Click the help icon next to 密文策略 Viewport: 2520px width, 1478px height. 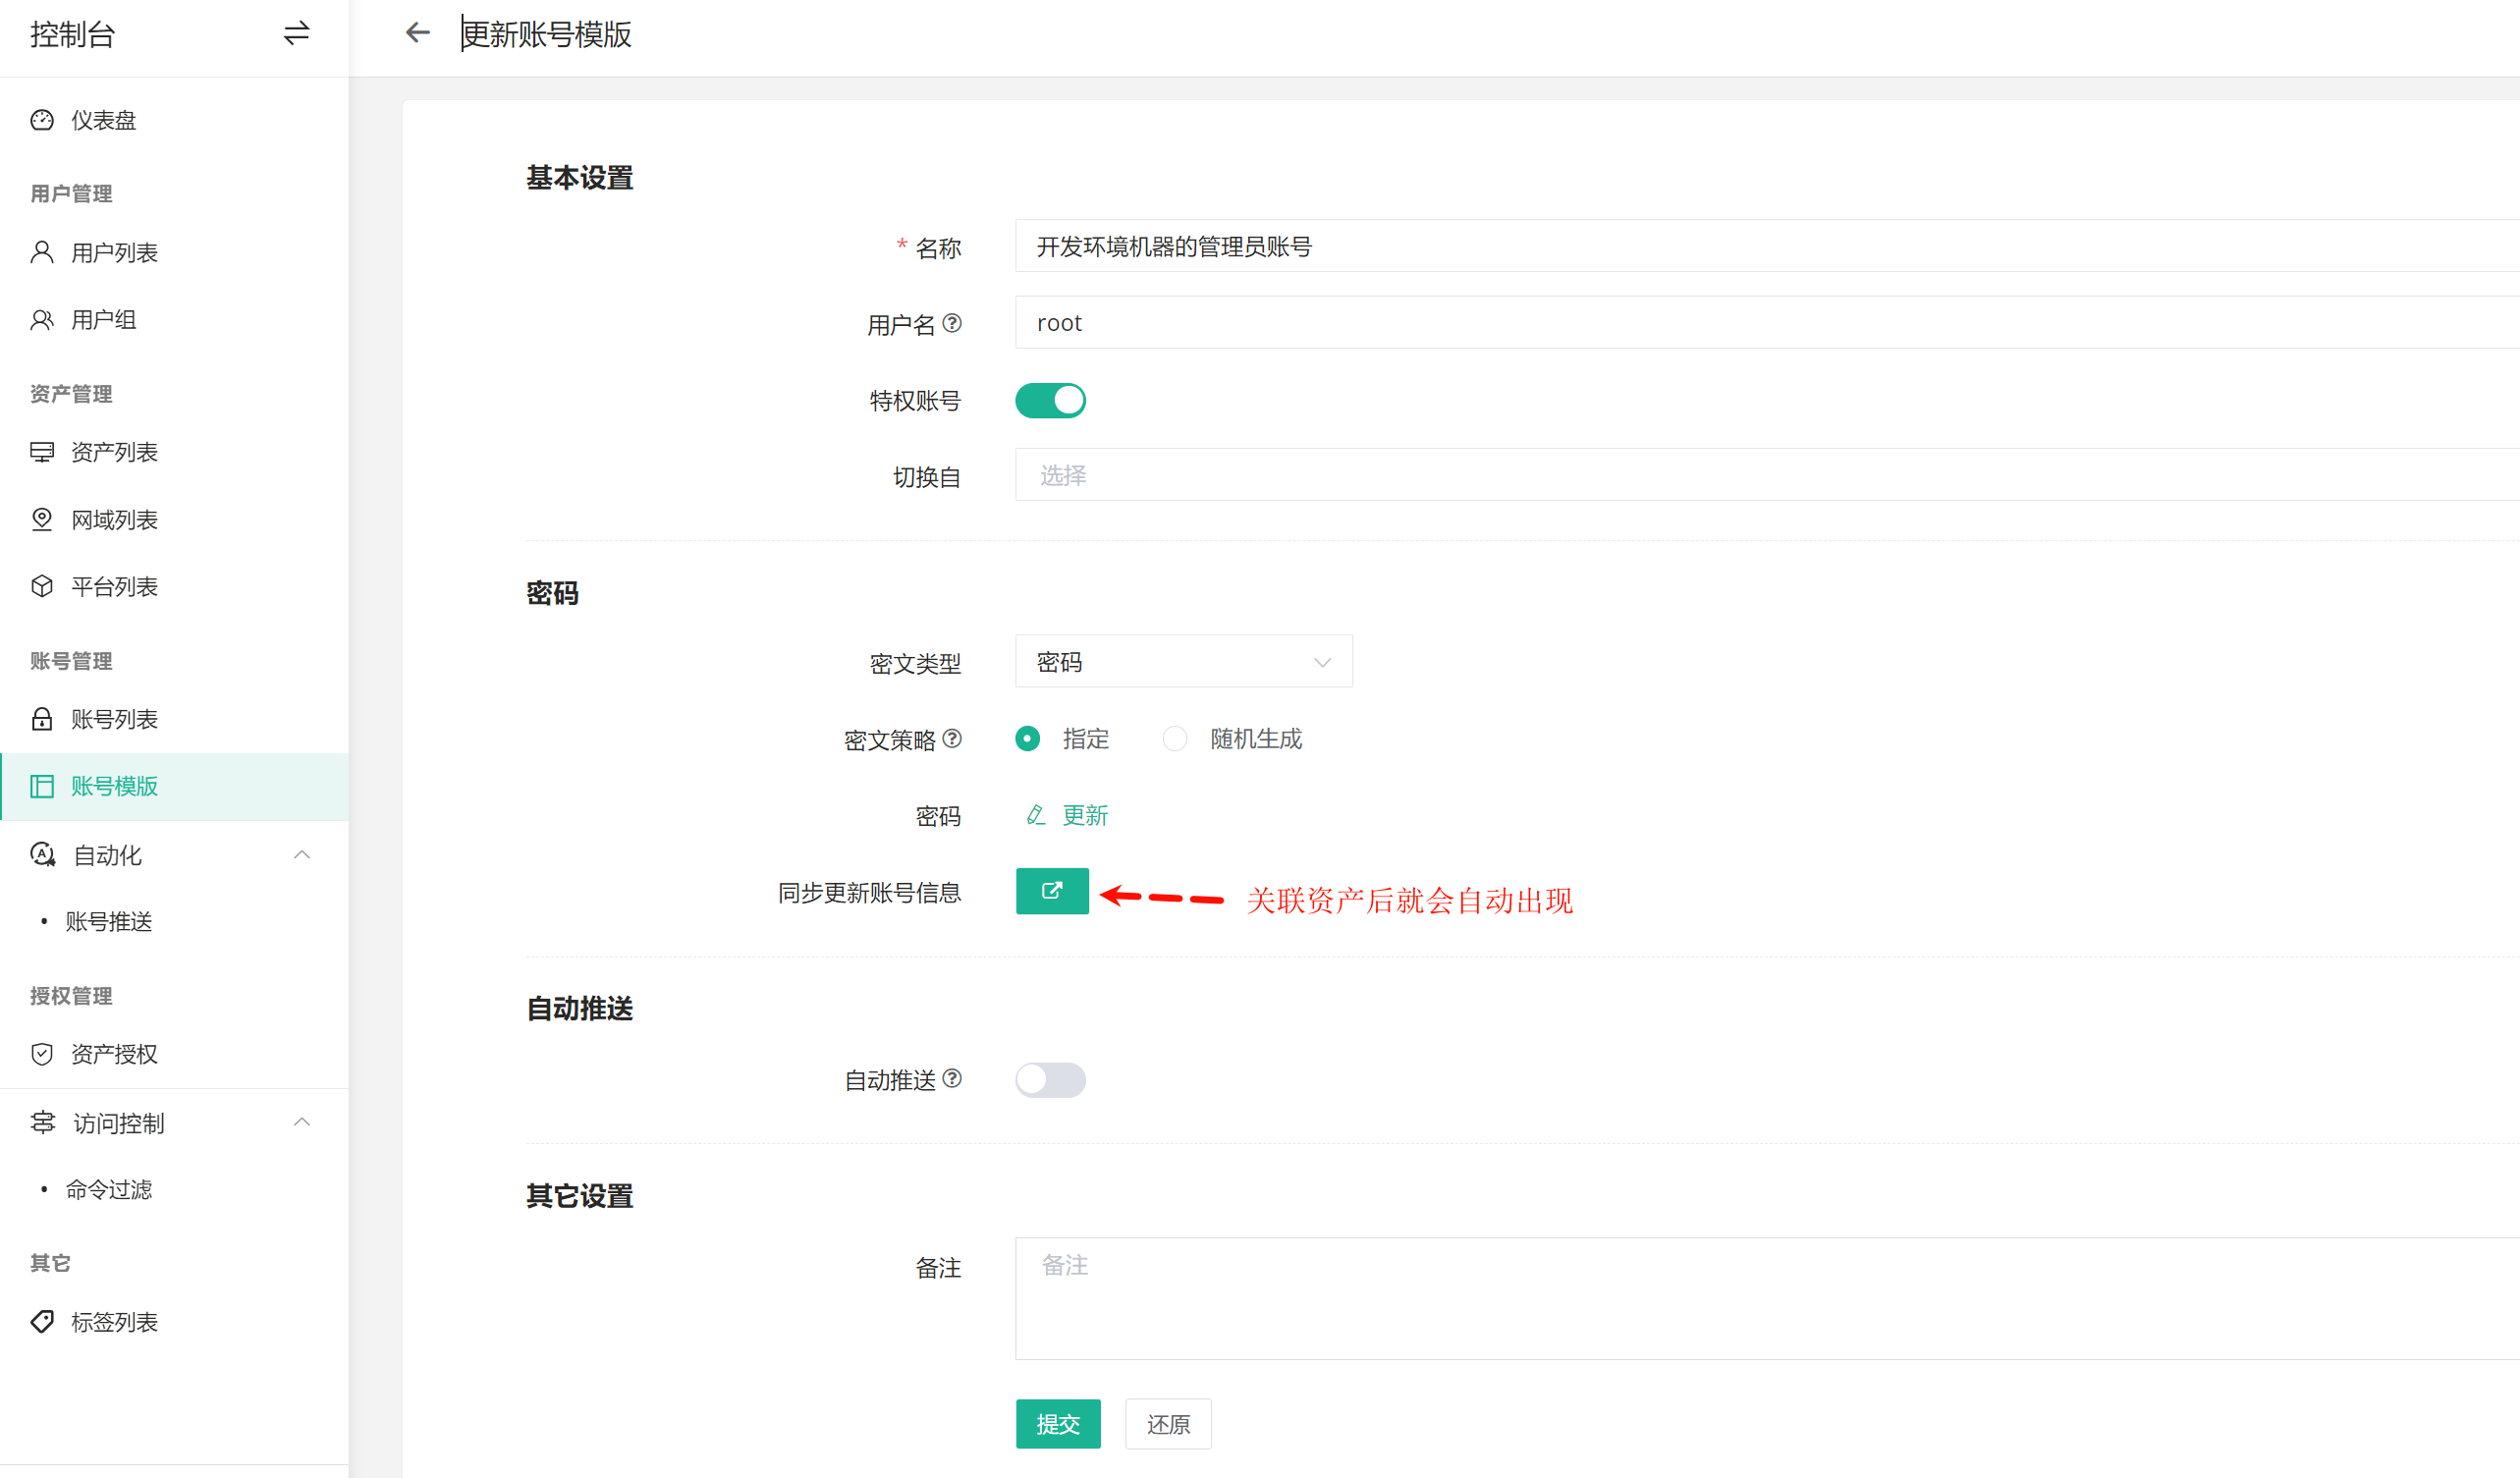coord(952,738)
